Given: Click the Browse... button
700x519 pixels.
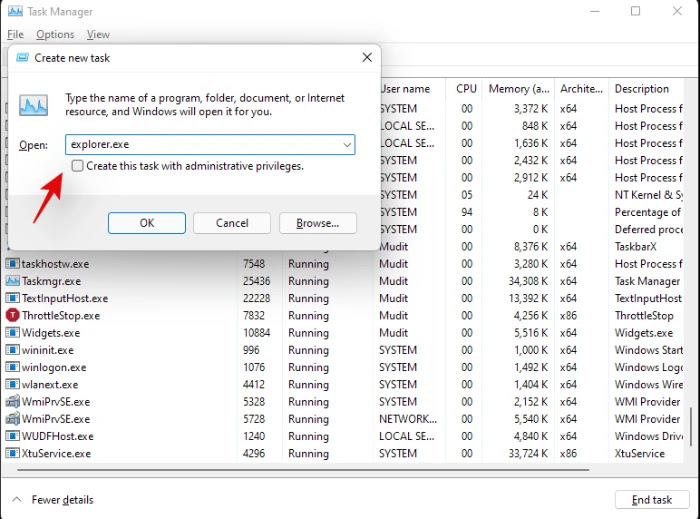Looking at the screenshot, I should point(318,223).
